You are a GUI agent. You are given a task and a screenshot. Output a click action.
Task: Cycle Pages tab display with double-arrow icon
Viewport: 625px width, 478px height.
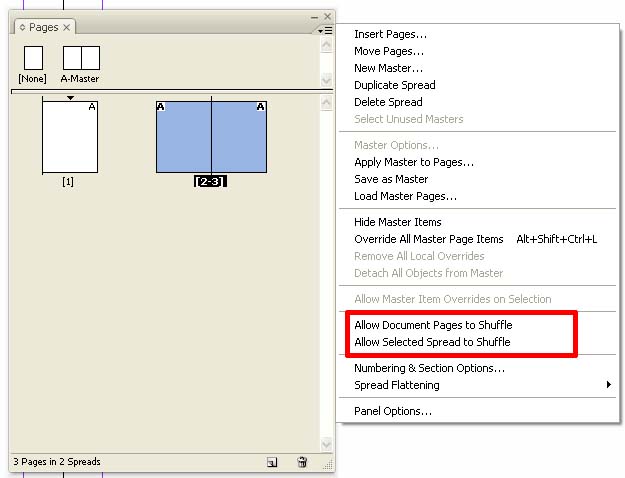(x=22, y=27)
